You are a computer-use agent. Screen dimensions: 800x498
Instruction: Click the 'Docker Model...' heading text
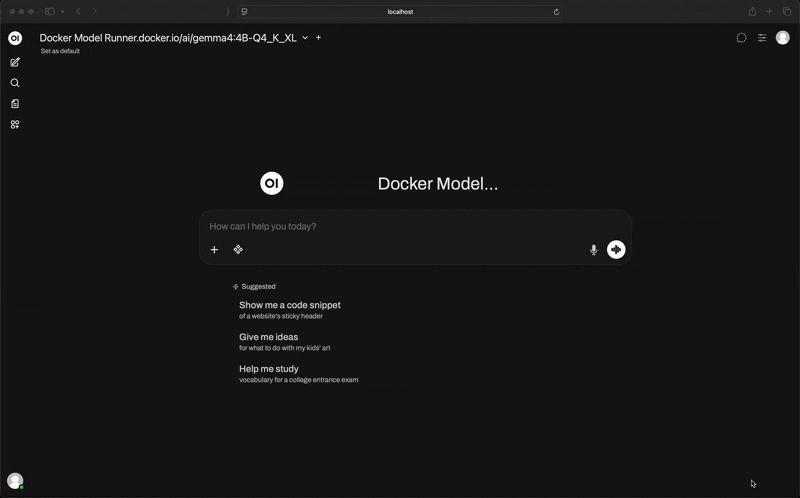(438, 184)
